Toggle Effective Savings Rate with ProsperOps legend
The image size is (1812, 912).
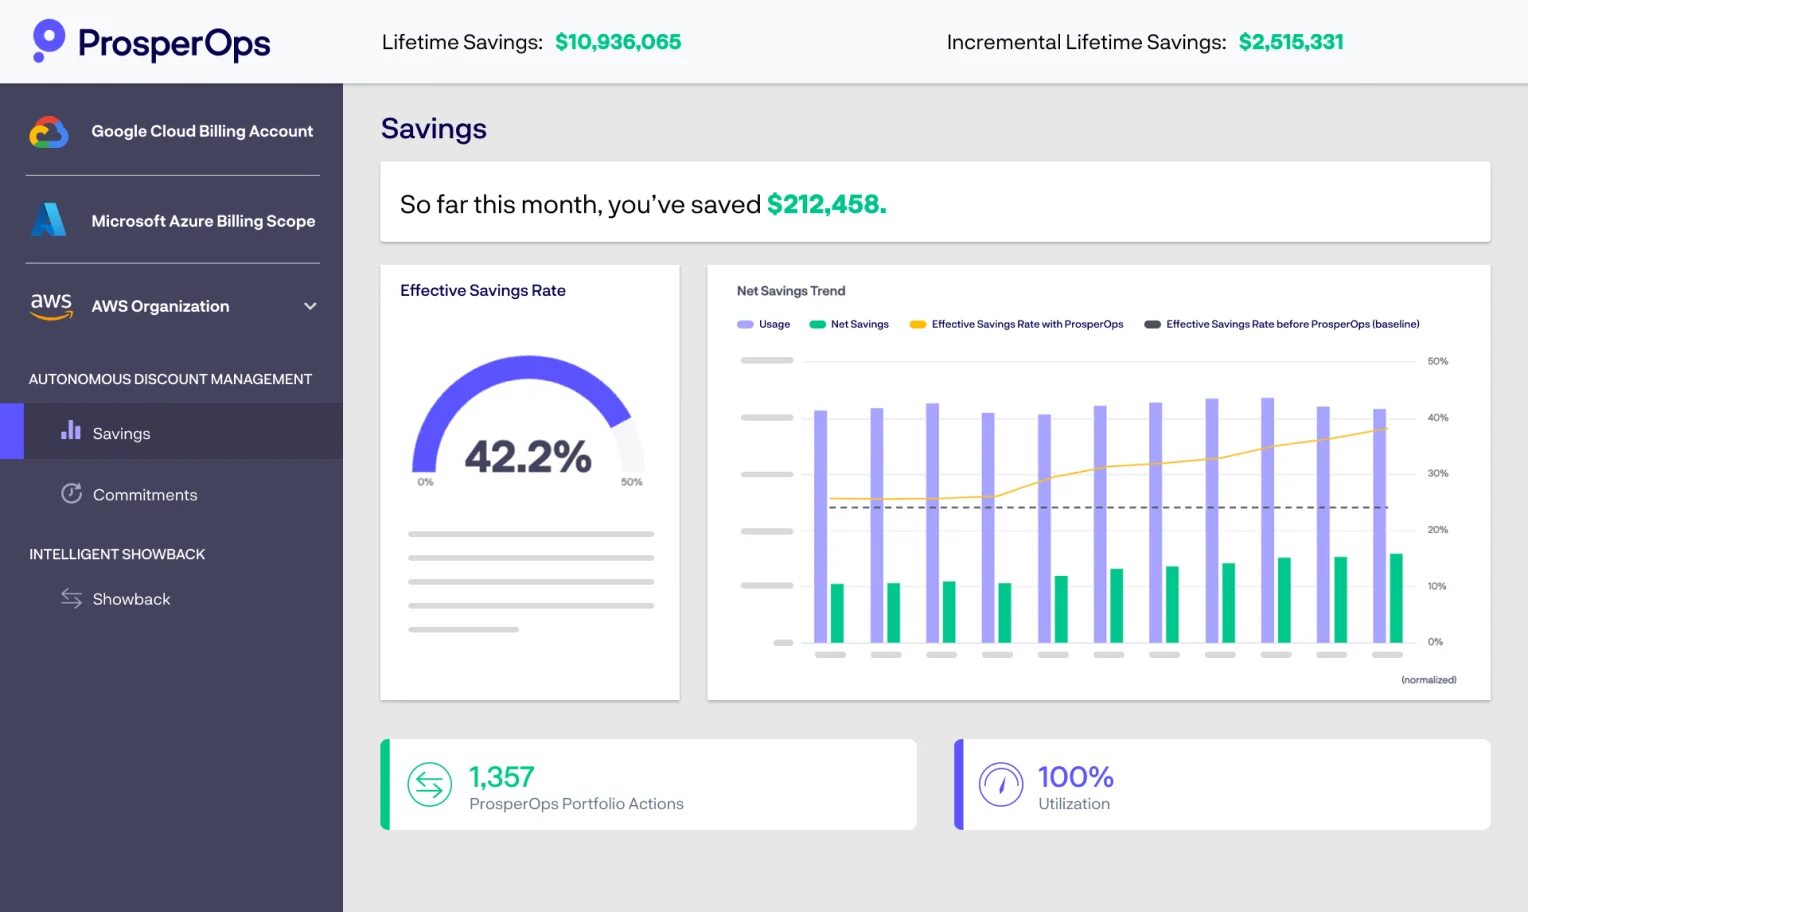pos(1016,324)
